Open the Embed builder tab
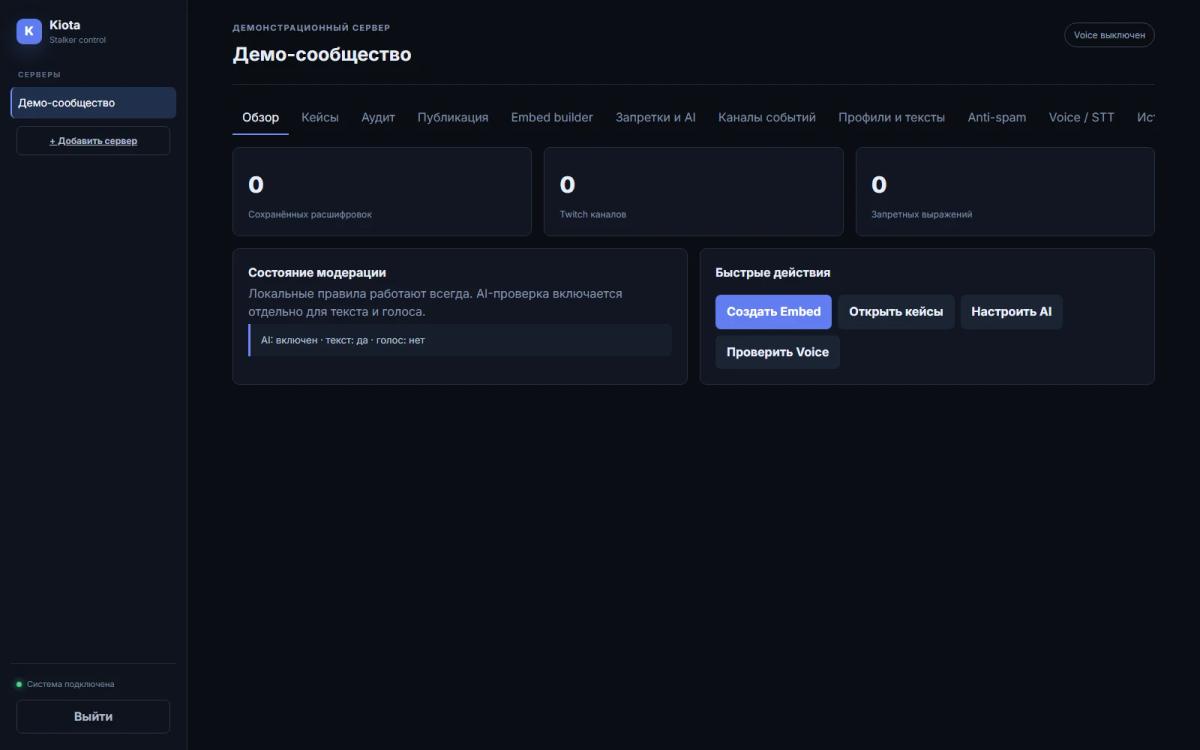Image resolution: width=1200 pixels, height=750 pixels. [x=552, y=117]
